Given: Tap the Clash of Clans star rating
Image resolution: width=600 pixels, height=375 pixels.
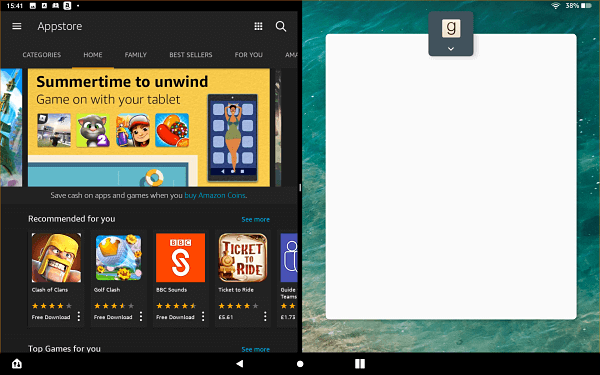Looking at the screenshot, I should (52, 305).
